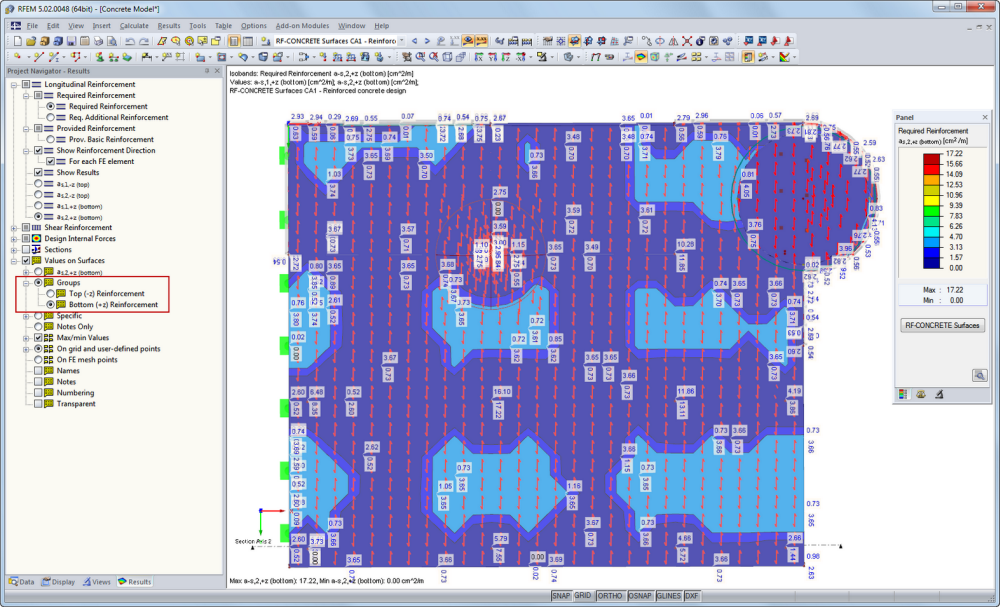
Task: Click the red 17.22 legend color
Action: [x=931, y=158]
